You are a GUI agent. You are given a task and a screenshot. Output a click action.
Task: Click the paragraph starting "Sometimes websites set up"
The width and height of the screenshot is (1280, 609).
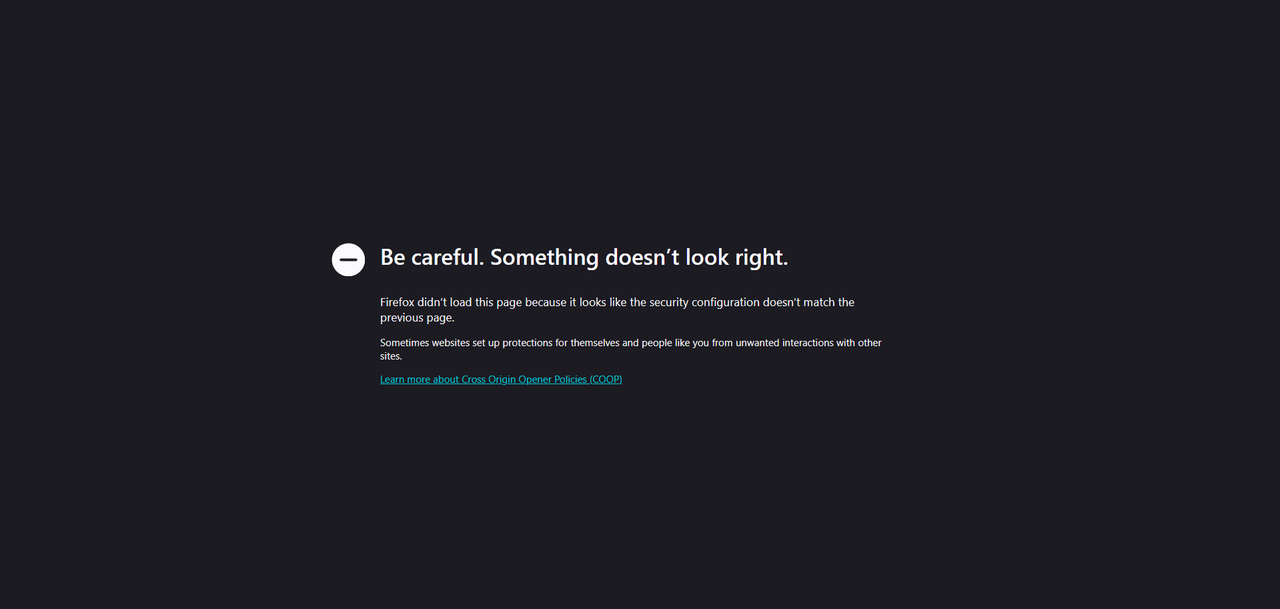[631, 349]
